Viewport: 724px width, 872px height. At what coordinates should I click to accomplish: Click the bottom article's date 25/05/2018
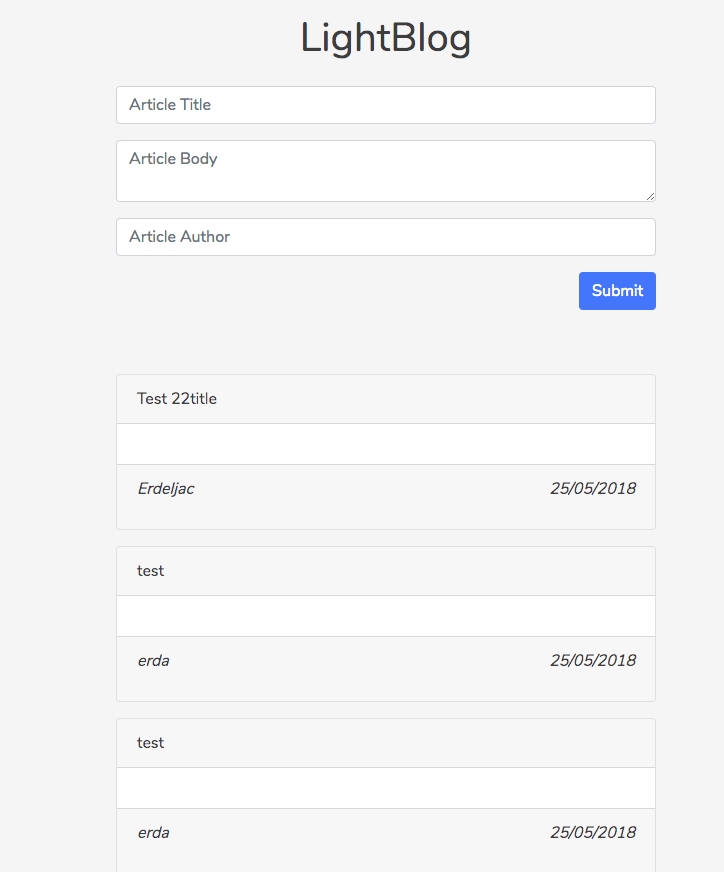pos(592,833)
